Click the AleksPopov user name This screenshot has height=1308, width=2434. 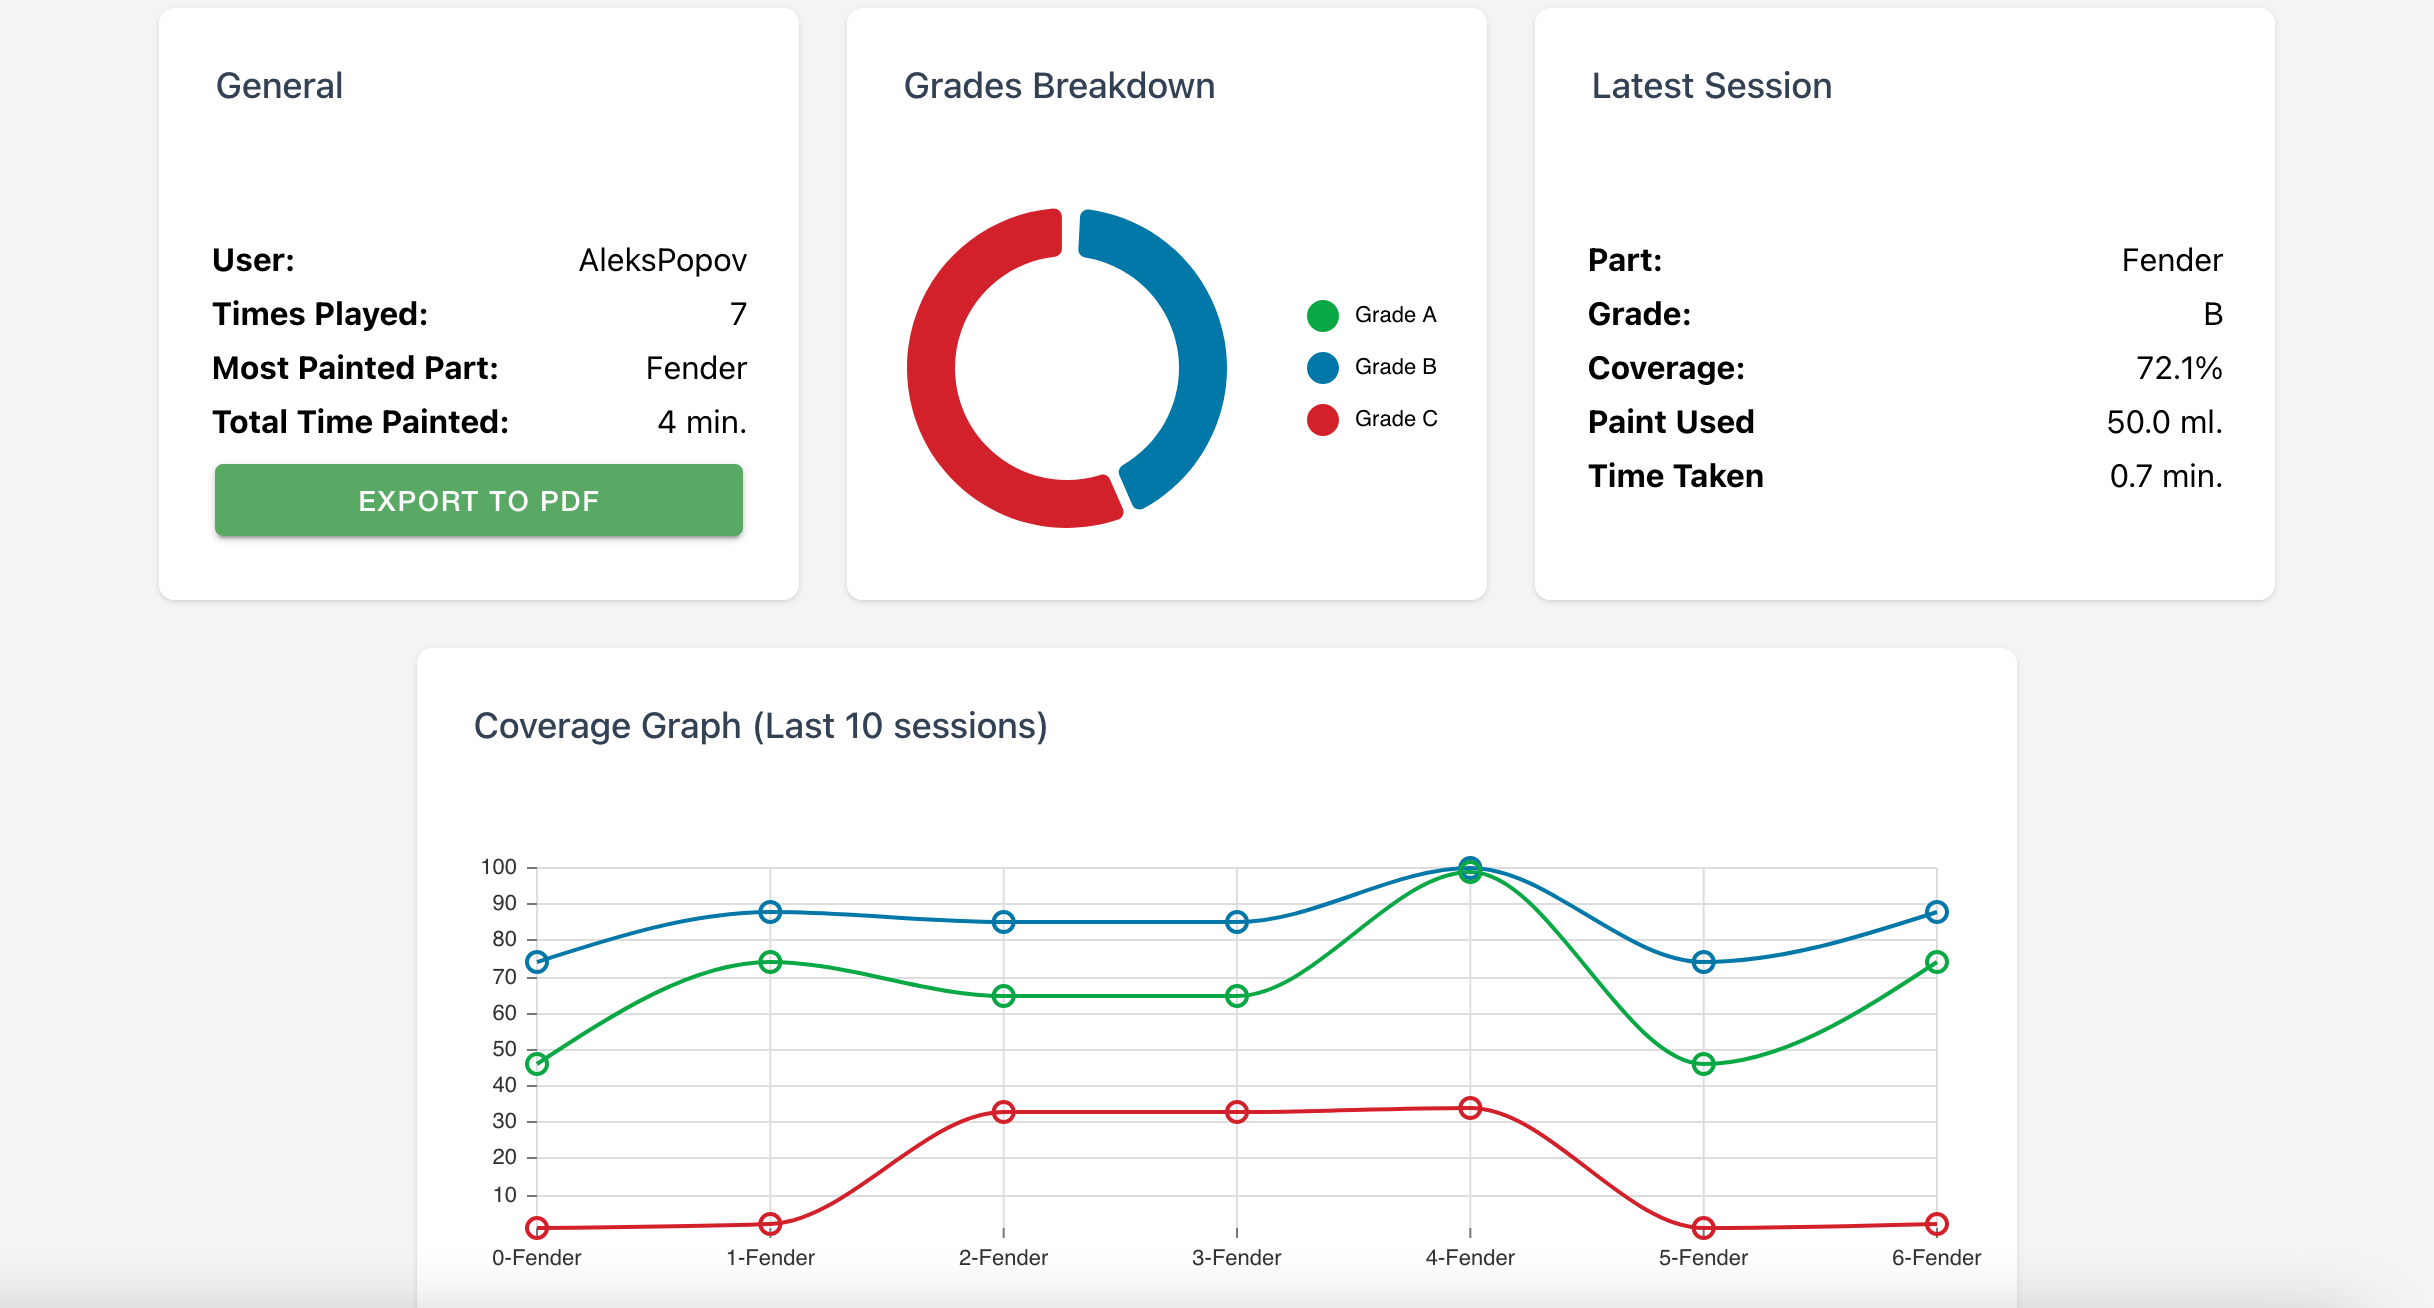tap(662, 260)
